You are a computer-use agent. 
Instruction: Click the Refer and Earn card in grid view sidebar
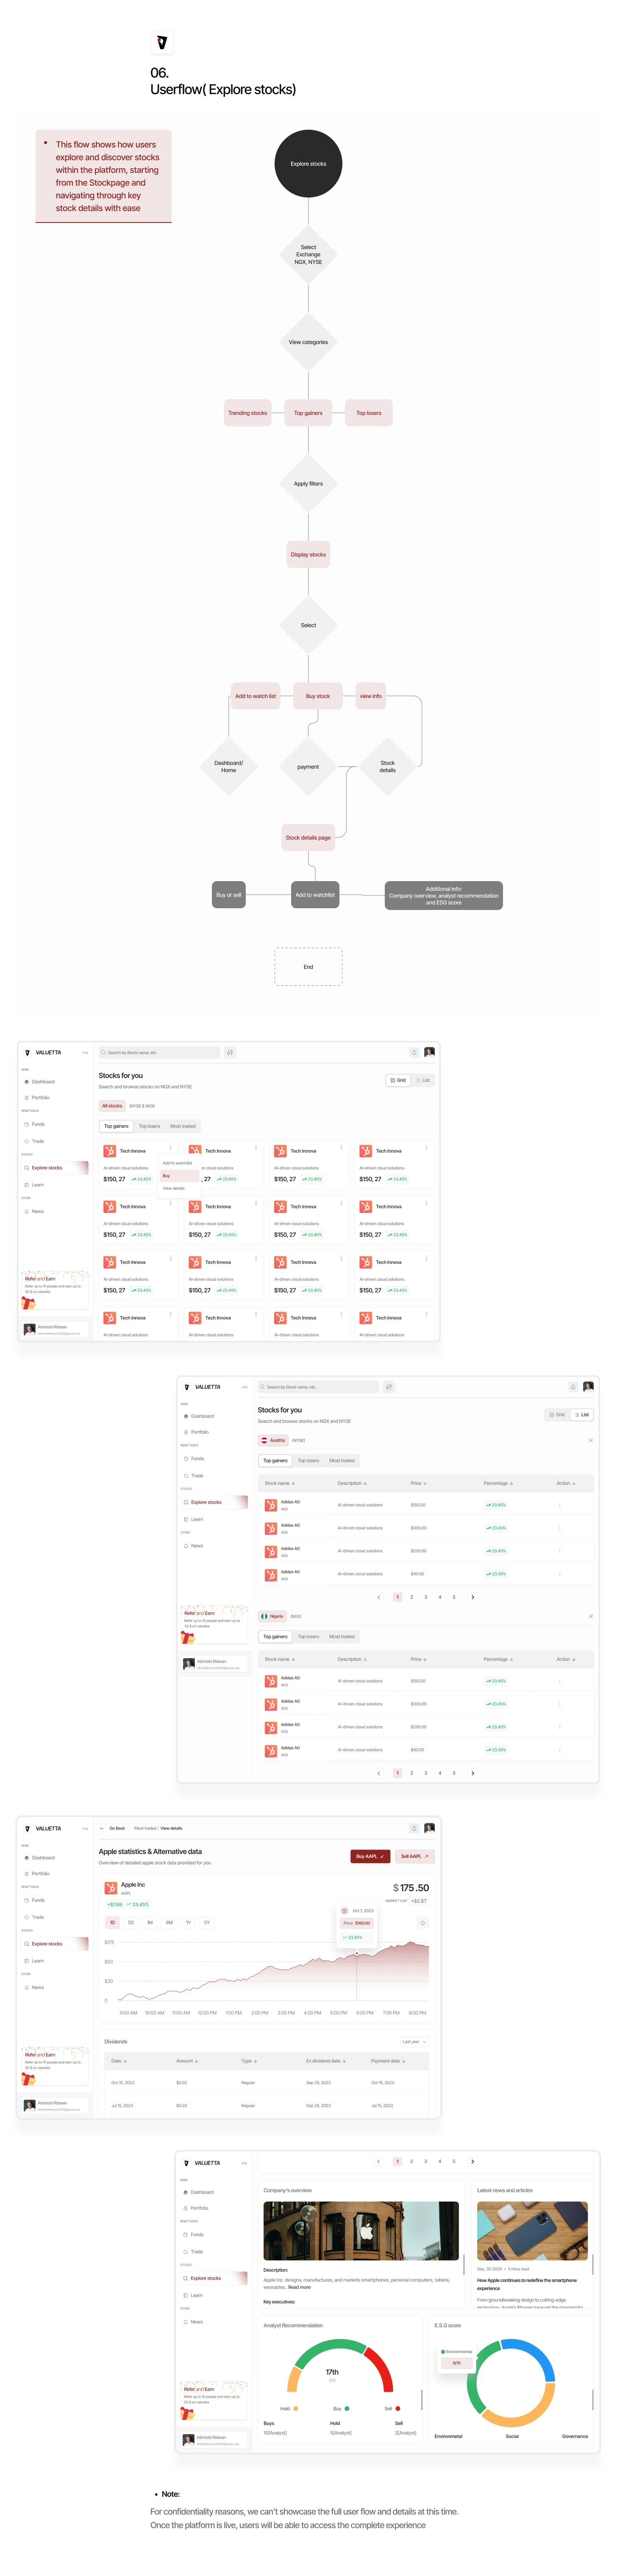(x=55, y=1291)
